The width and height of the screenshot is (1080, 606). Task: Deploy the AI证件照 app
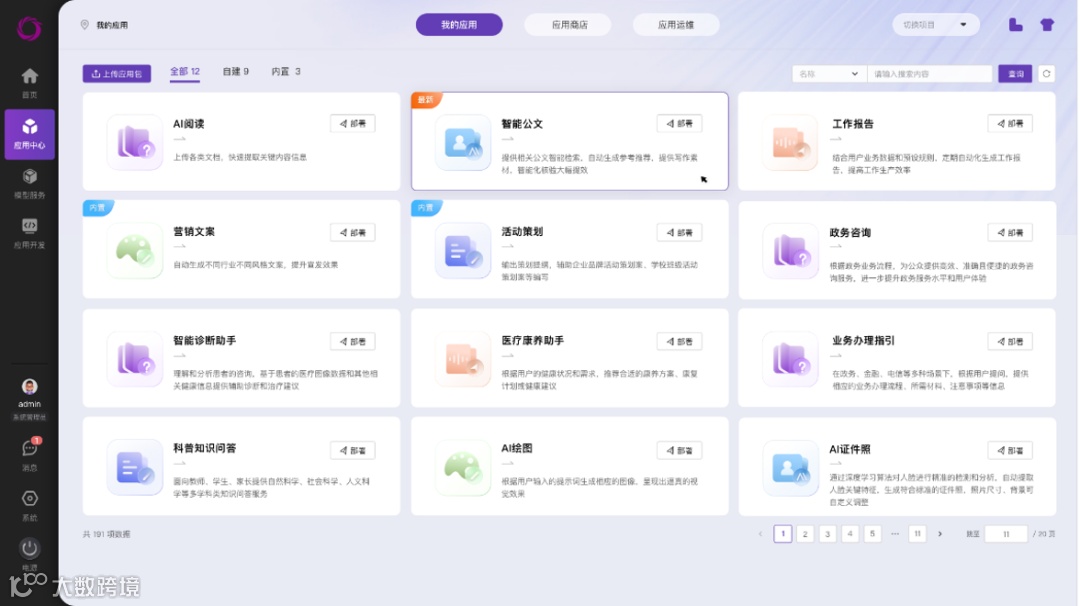(1010, 450)
